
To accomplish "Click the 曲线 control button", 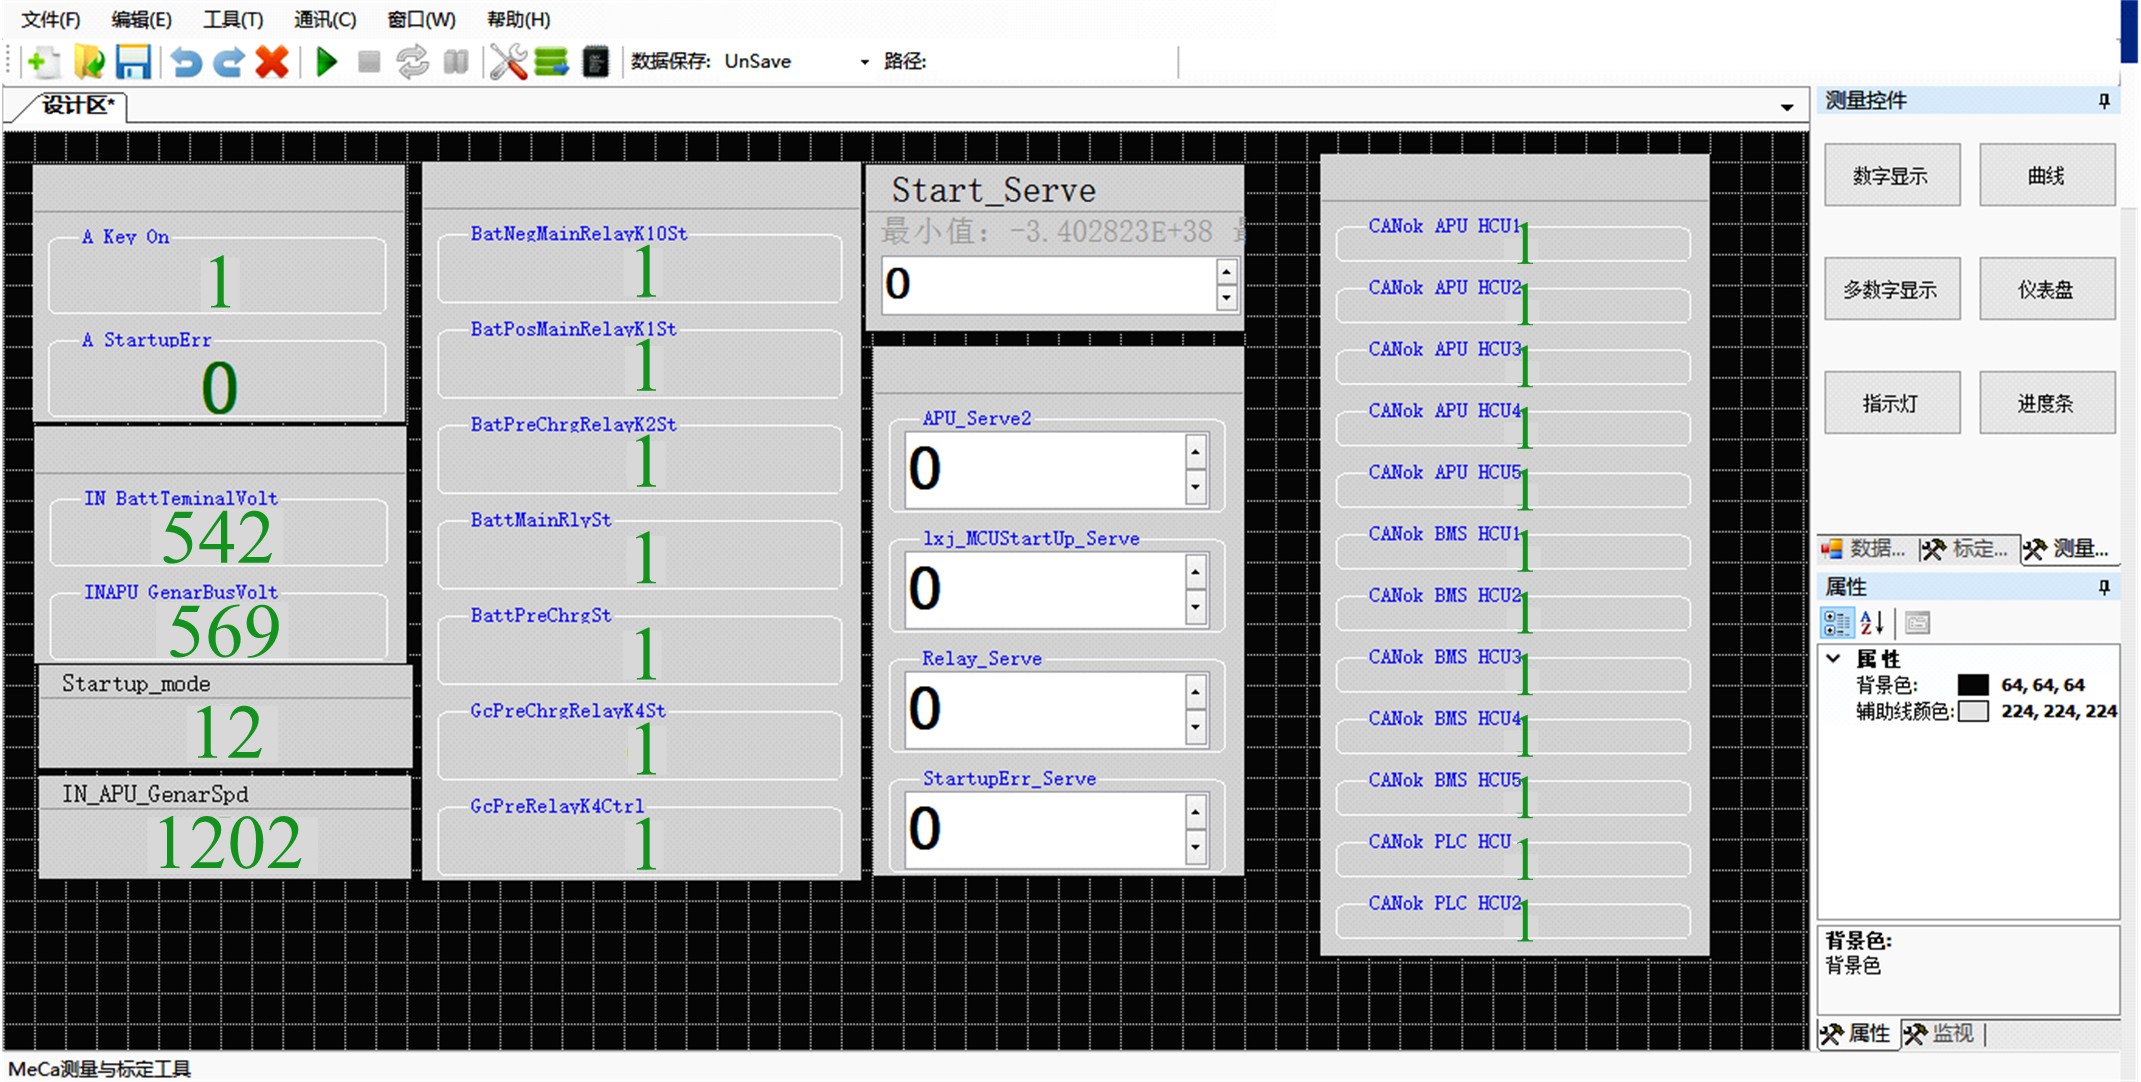I will [2046, 175].
